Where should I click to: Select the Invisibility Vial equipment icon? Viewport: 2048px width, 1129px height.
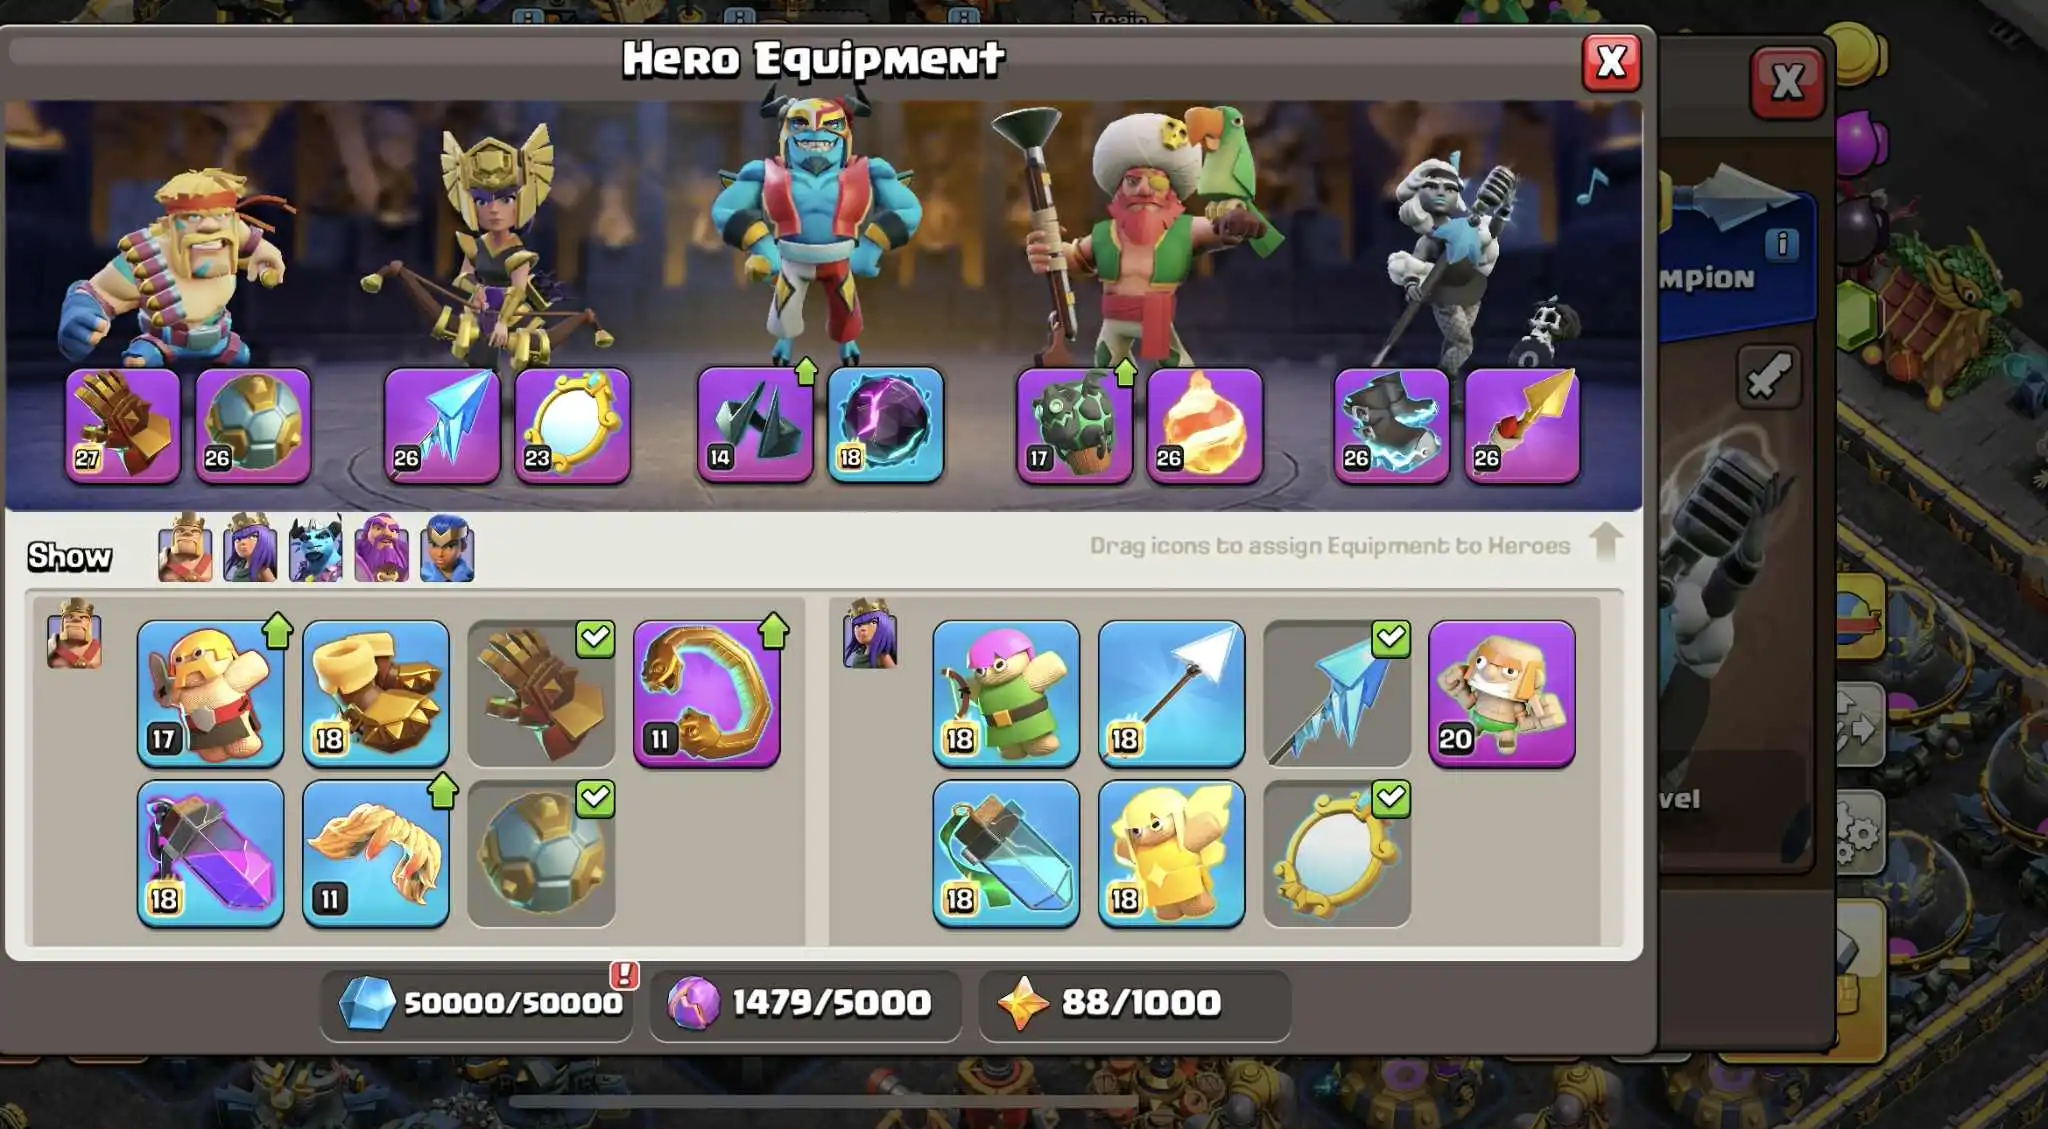tap(1006, 853)
